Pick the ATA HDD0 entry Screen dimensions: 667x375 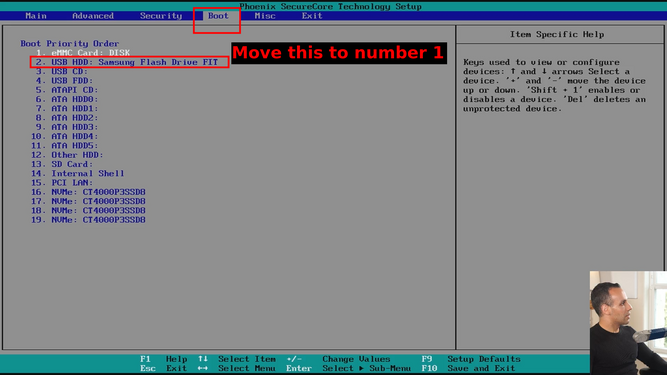coord(67,99)
